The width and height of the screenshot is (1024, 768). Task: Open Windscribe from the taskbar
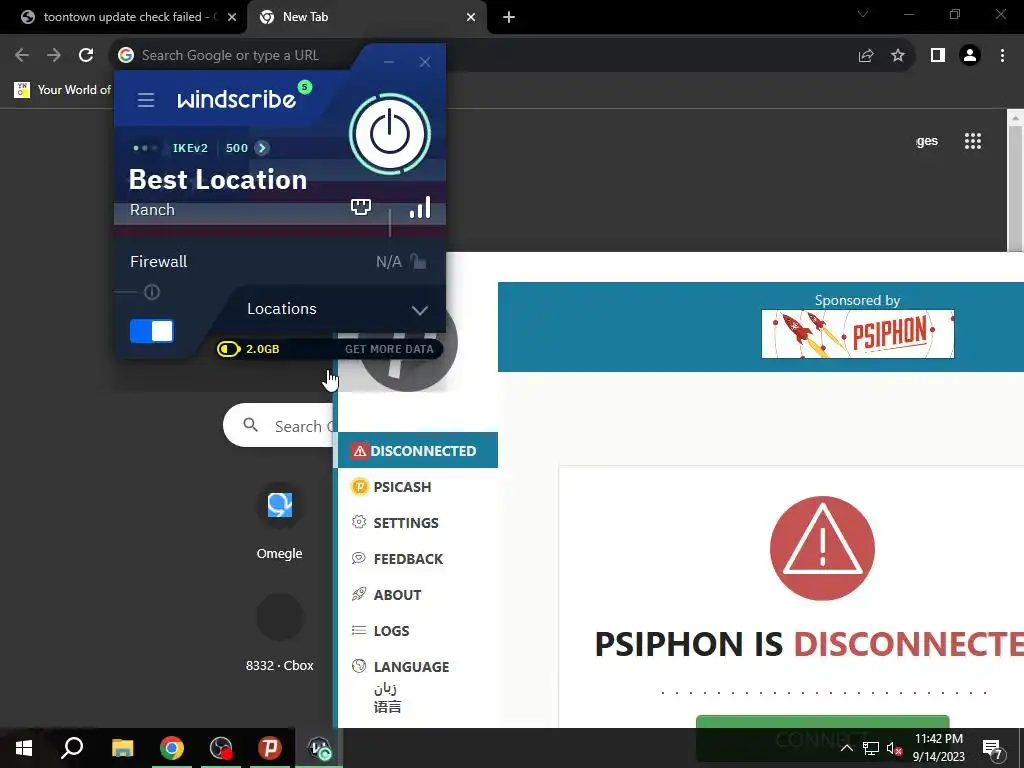(x=319, y=748)
